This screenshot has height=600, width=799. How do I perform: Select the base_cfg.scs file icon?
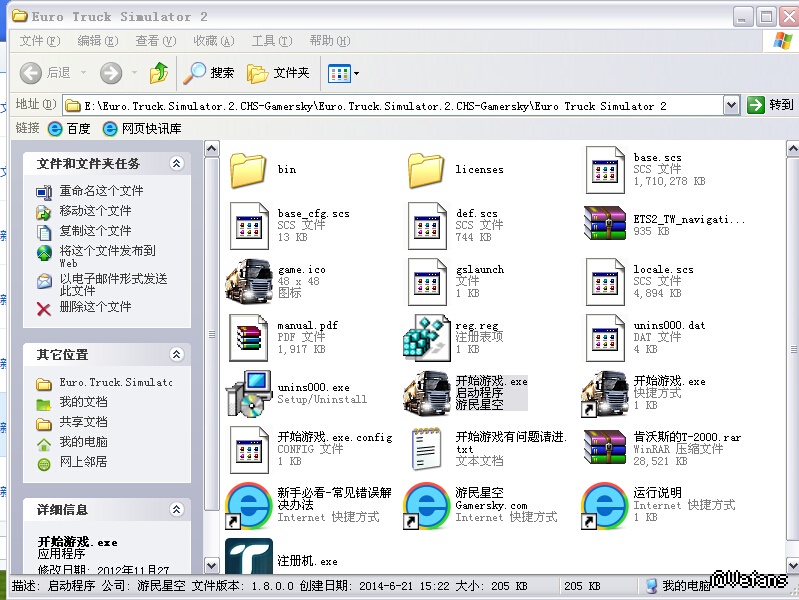[x=249, y=226]
